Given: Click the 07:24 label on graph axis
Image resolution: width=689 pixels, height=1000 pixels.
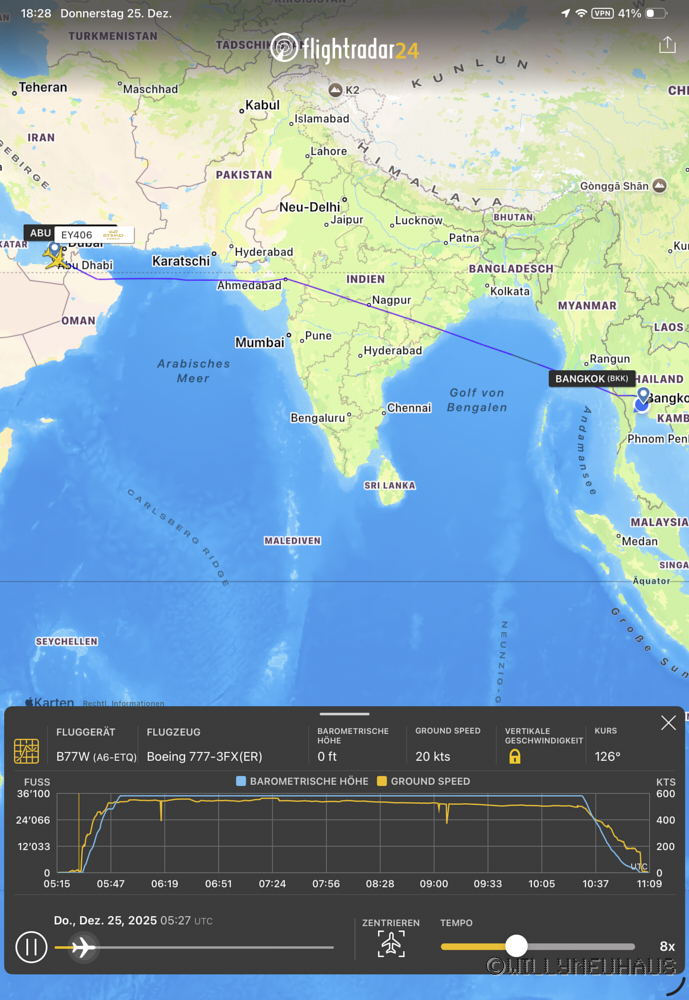Looking at the screenshot, I should point(272,884).
